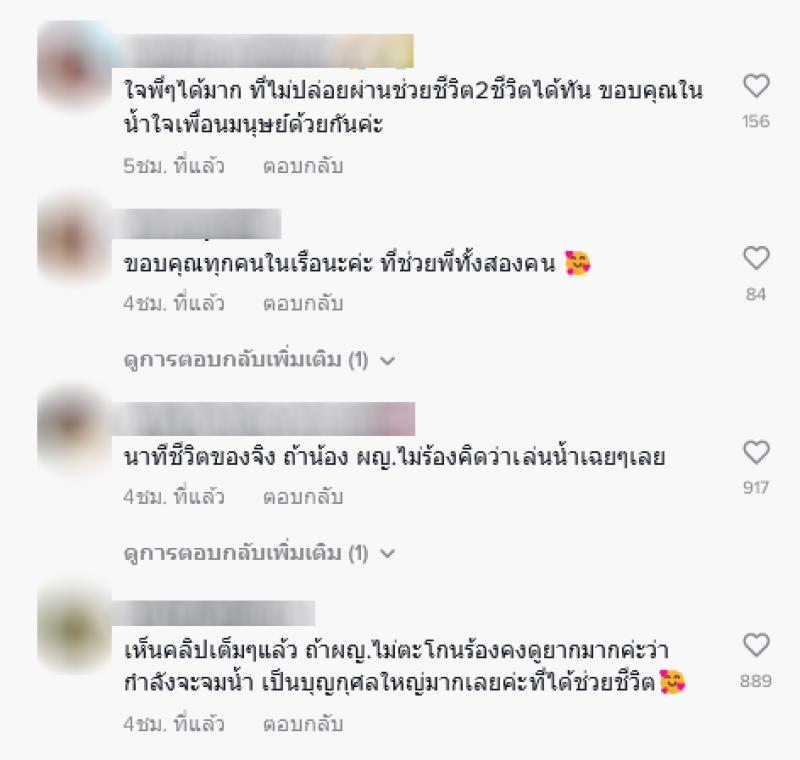
Task: Click the 889 like count number
Action: (756, 681)
